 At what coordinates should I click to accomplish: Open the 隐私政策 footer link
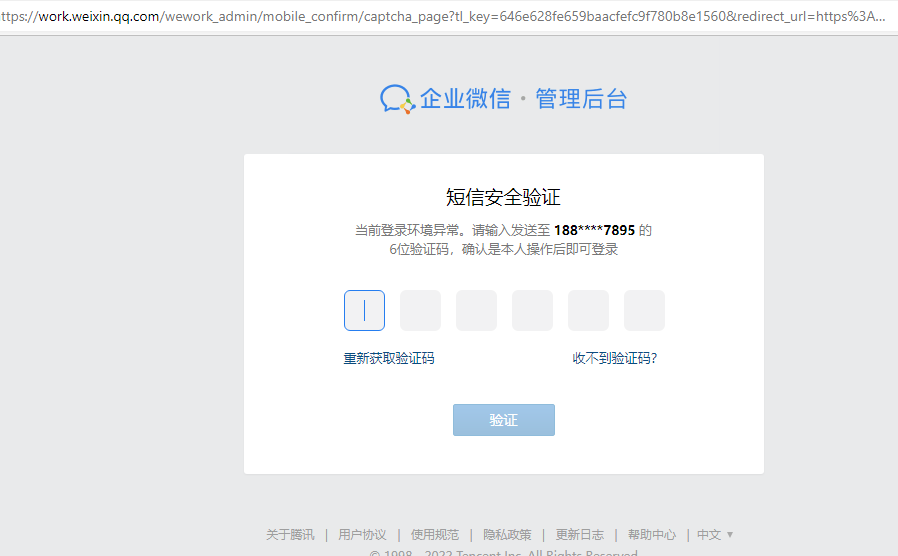pos(507,535)
